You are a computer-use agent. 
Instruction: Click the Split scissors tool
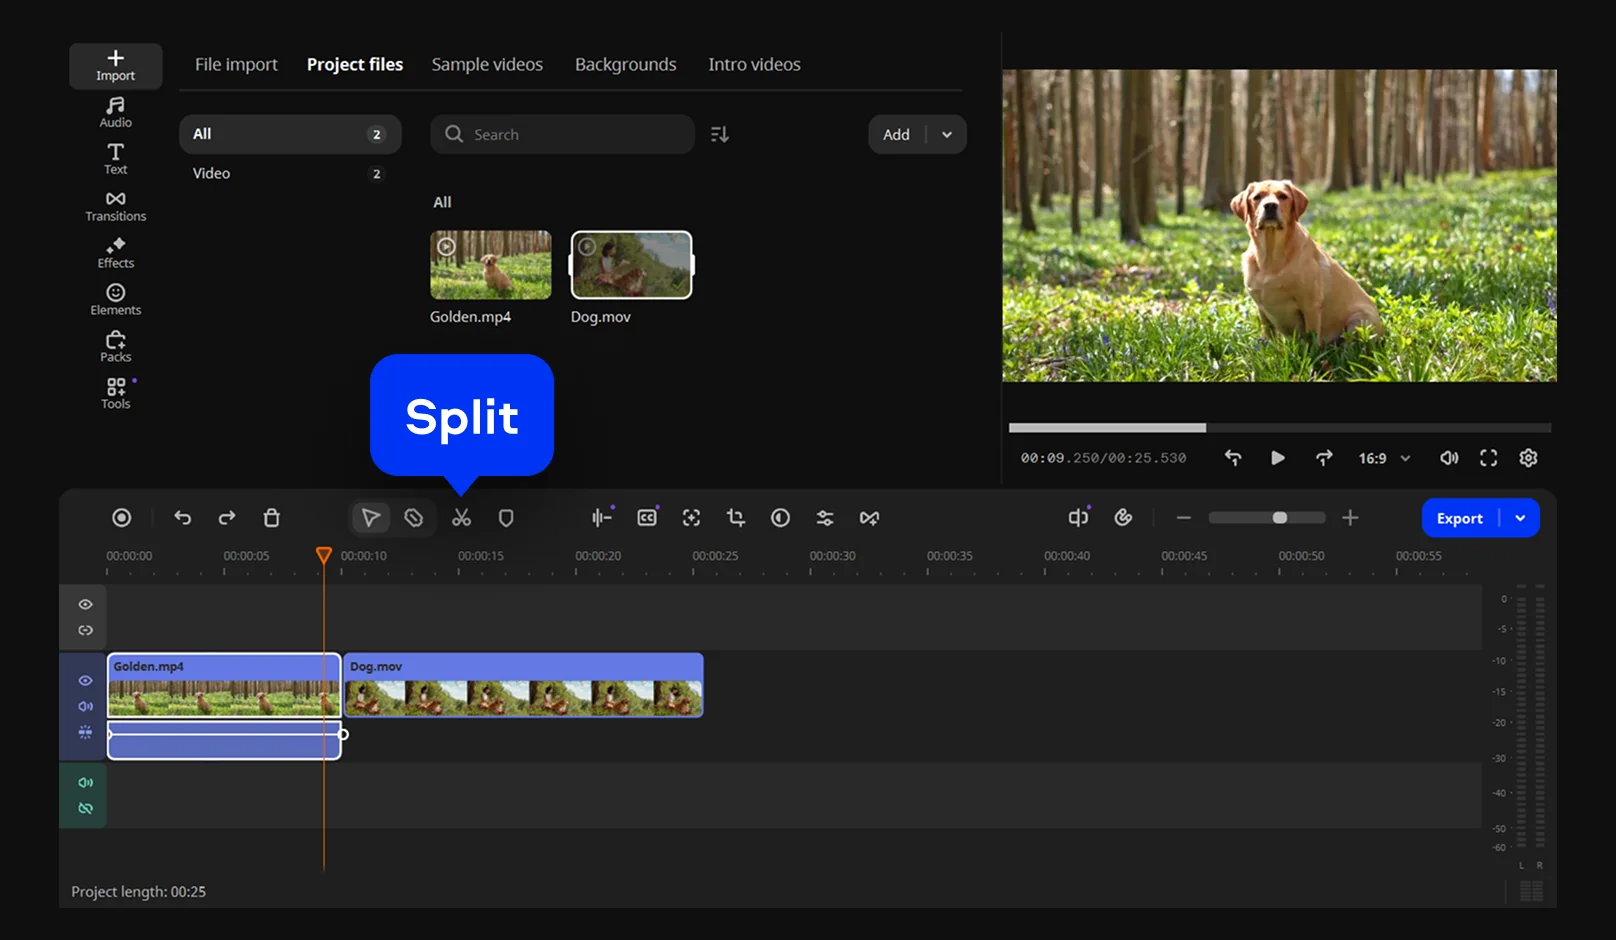click(461, 518)
